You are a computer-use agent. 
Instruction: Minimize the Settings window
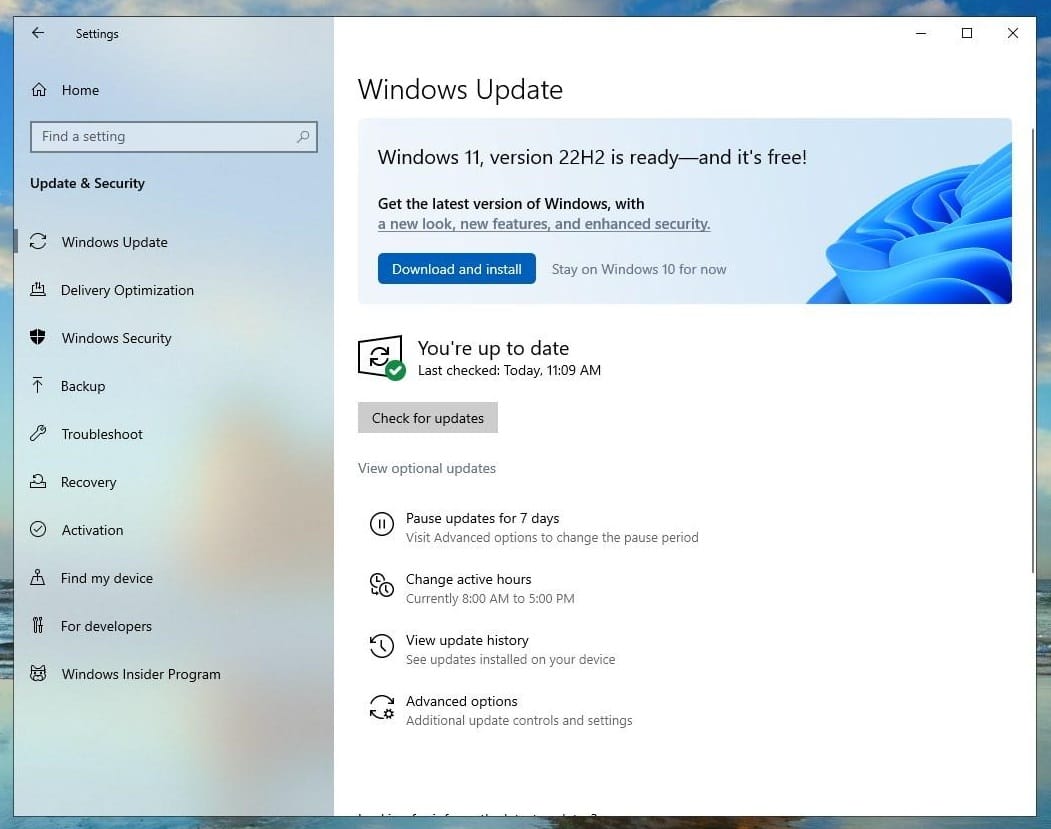tap(921, 33)
